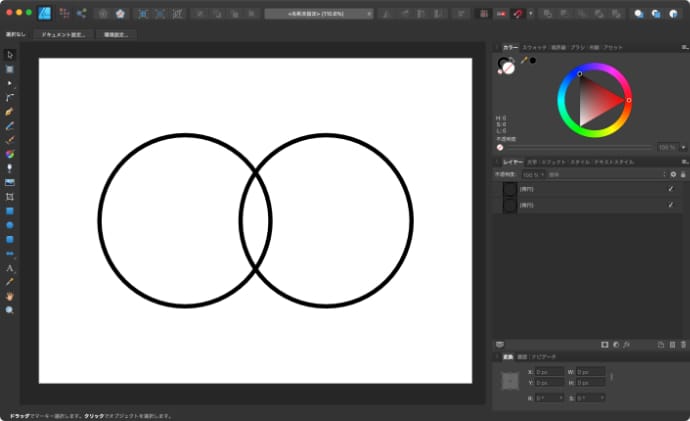Switch to the ナビゲータ tab
The image size is (690, 421).
(544, 356)
